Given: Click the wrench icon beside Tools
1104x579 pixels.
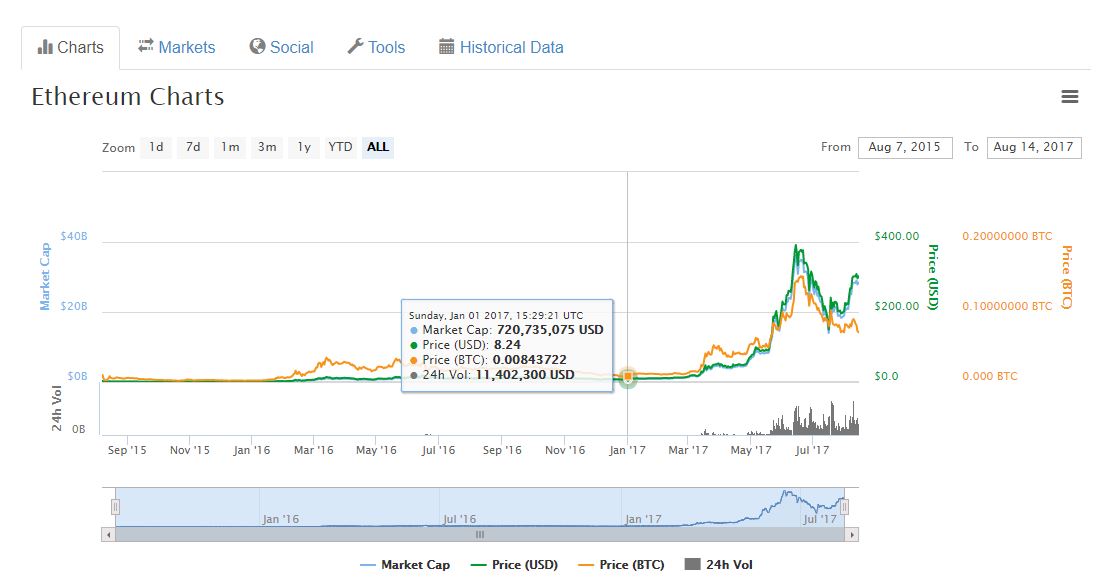Looking at the screenshot, I should point(356,46).
